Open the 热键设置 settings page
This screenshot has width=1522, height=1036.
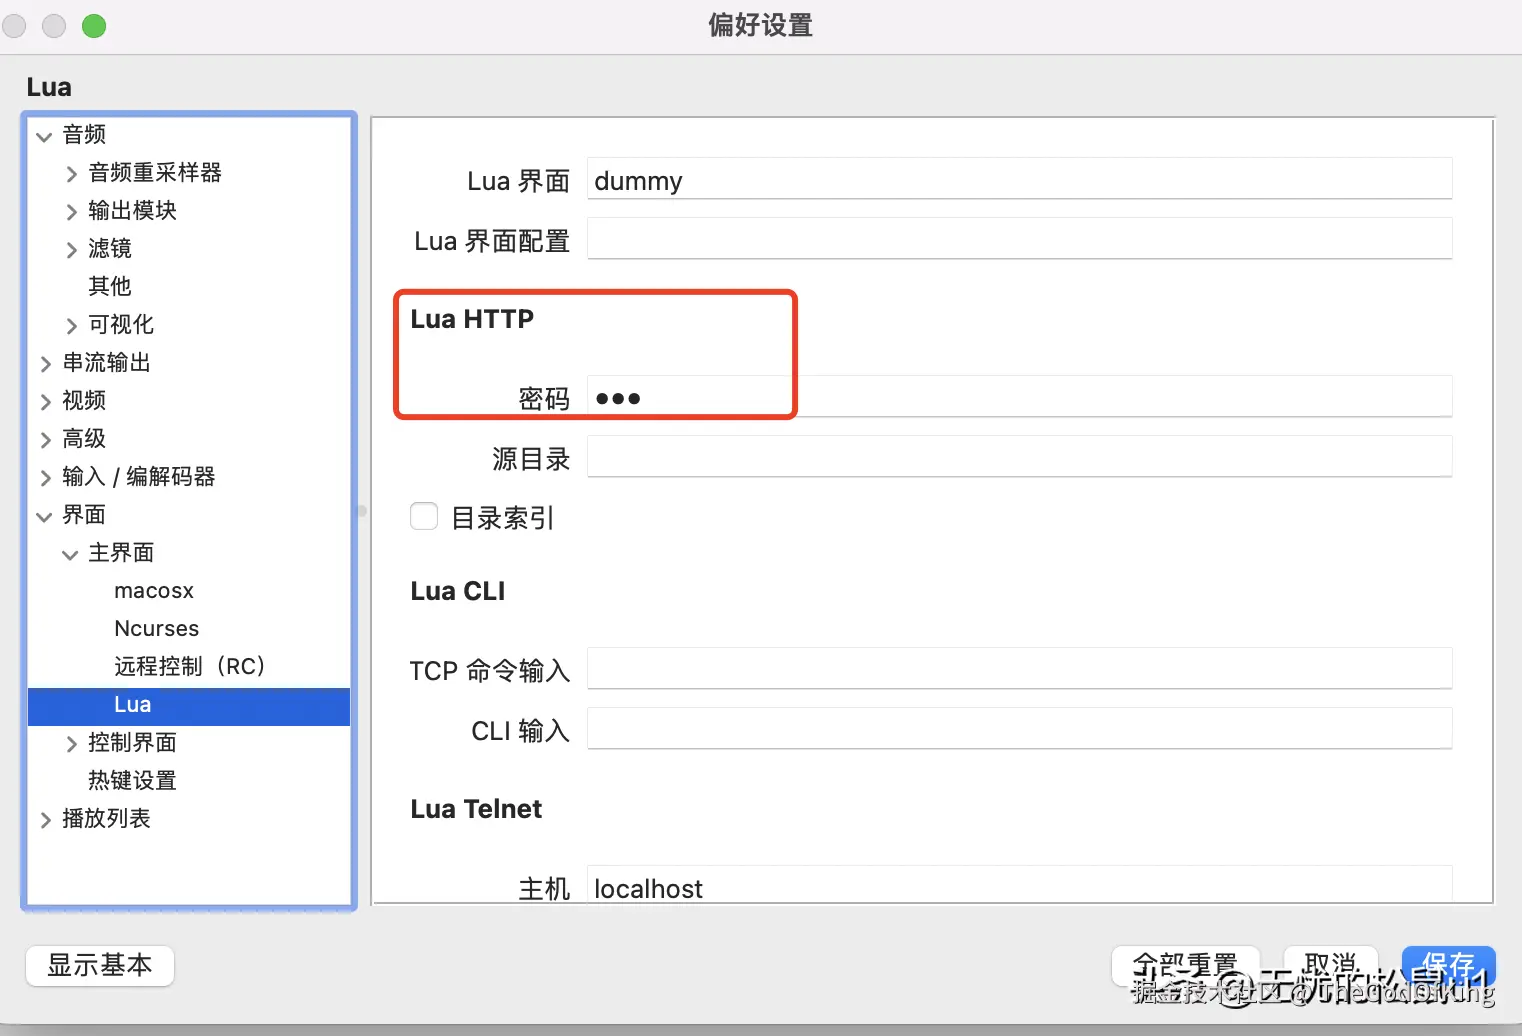pyautogui.click(x=131, y=780)
